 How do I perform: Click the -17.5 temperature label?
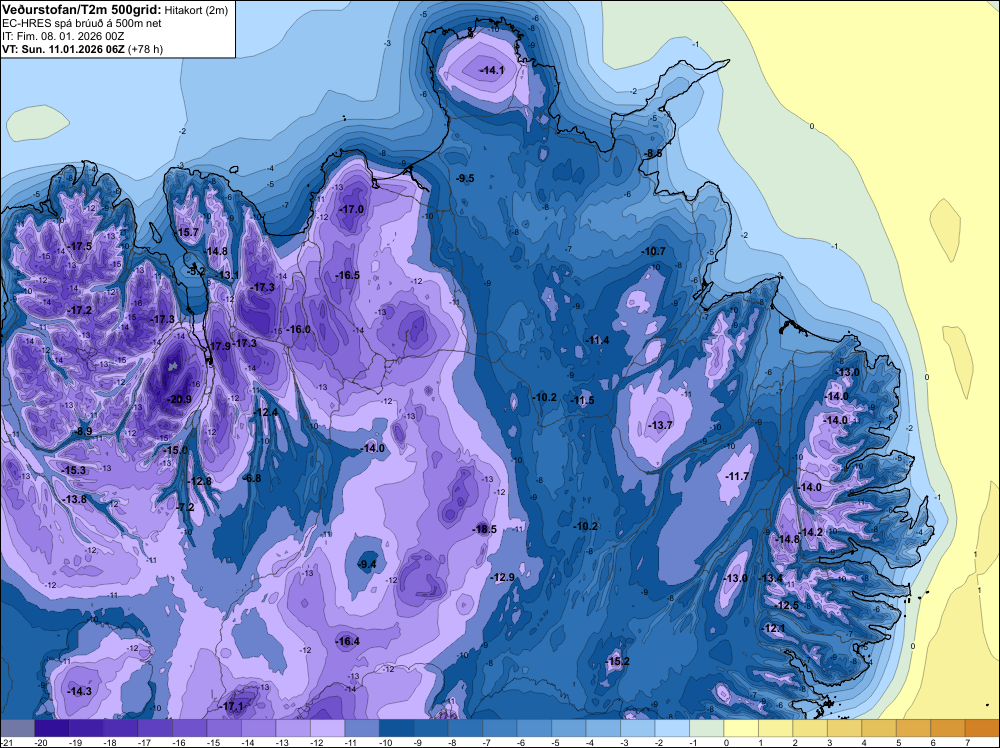point(80,246)
